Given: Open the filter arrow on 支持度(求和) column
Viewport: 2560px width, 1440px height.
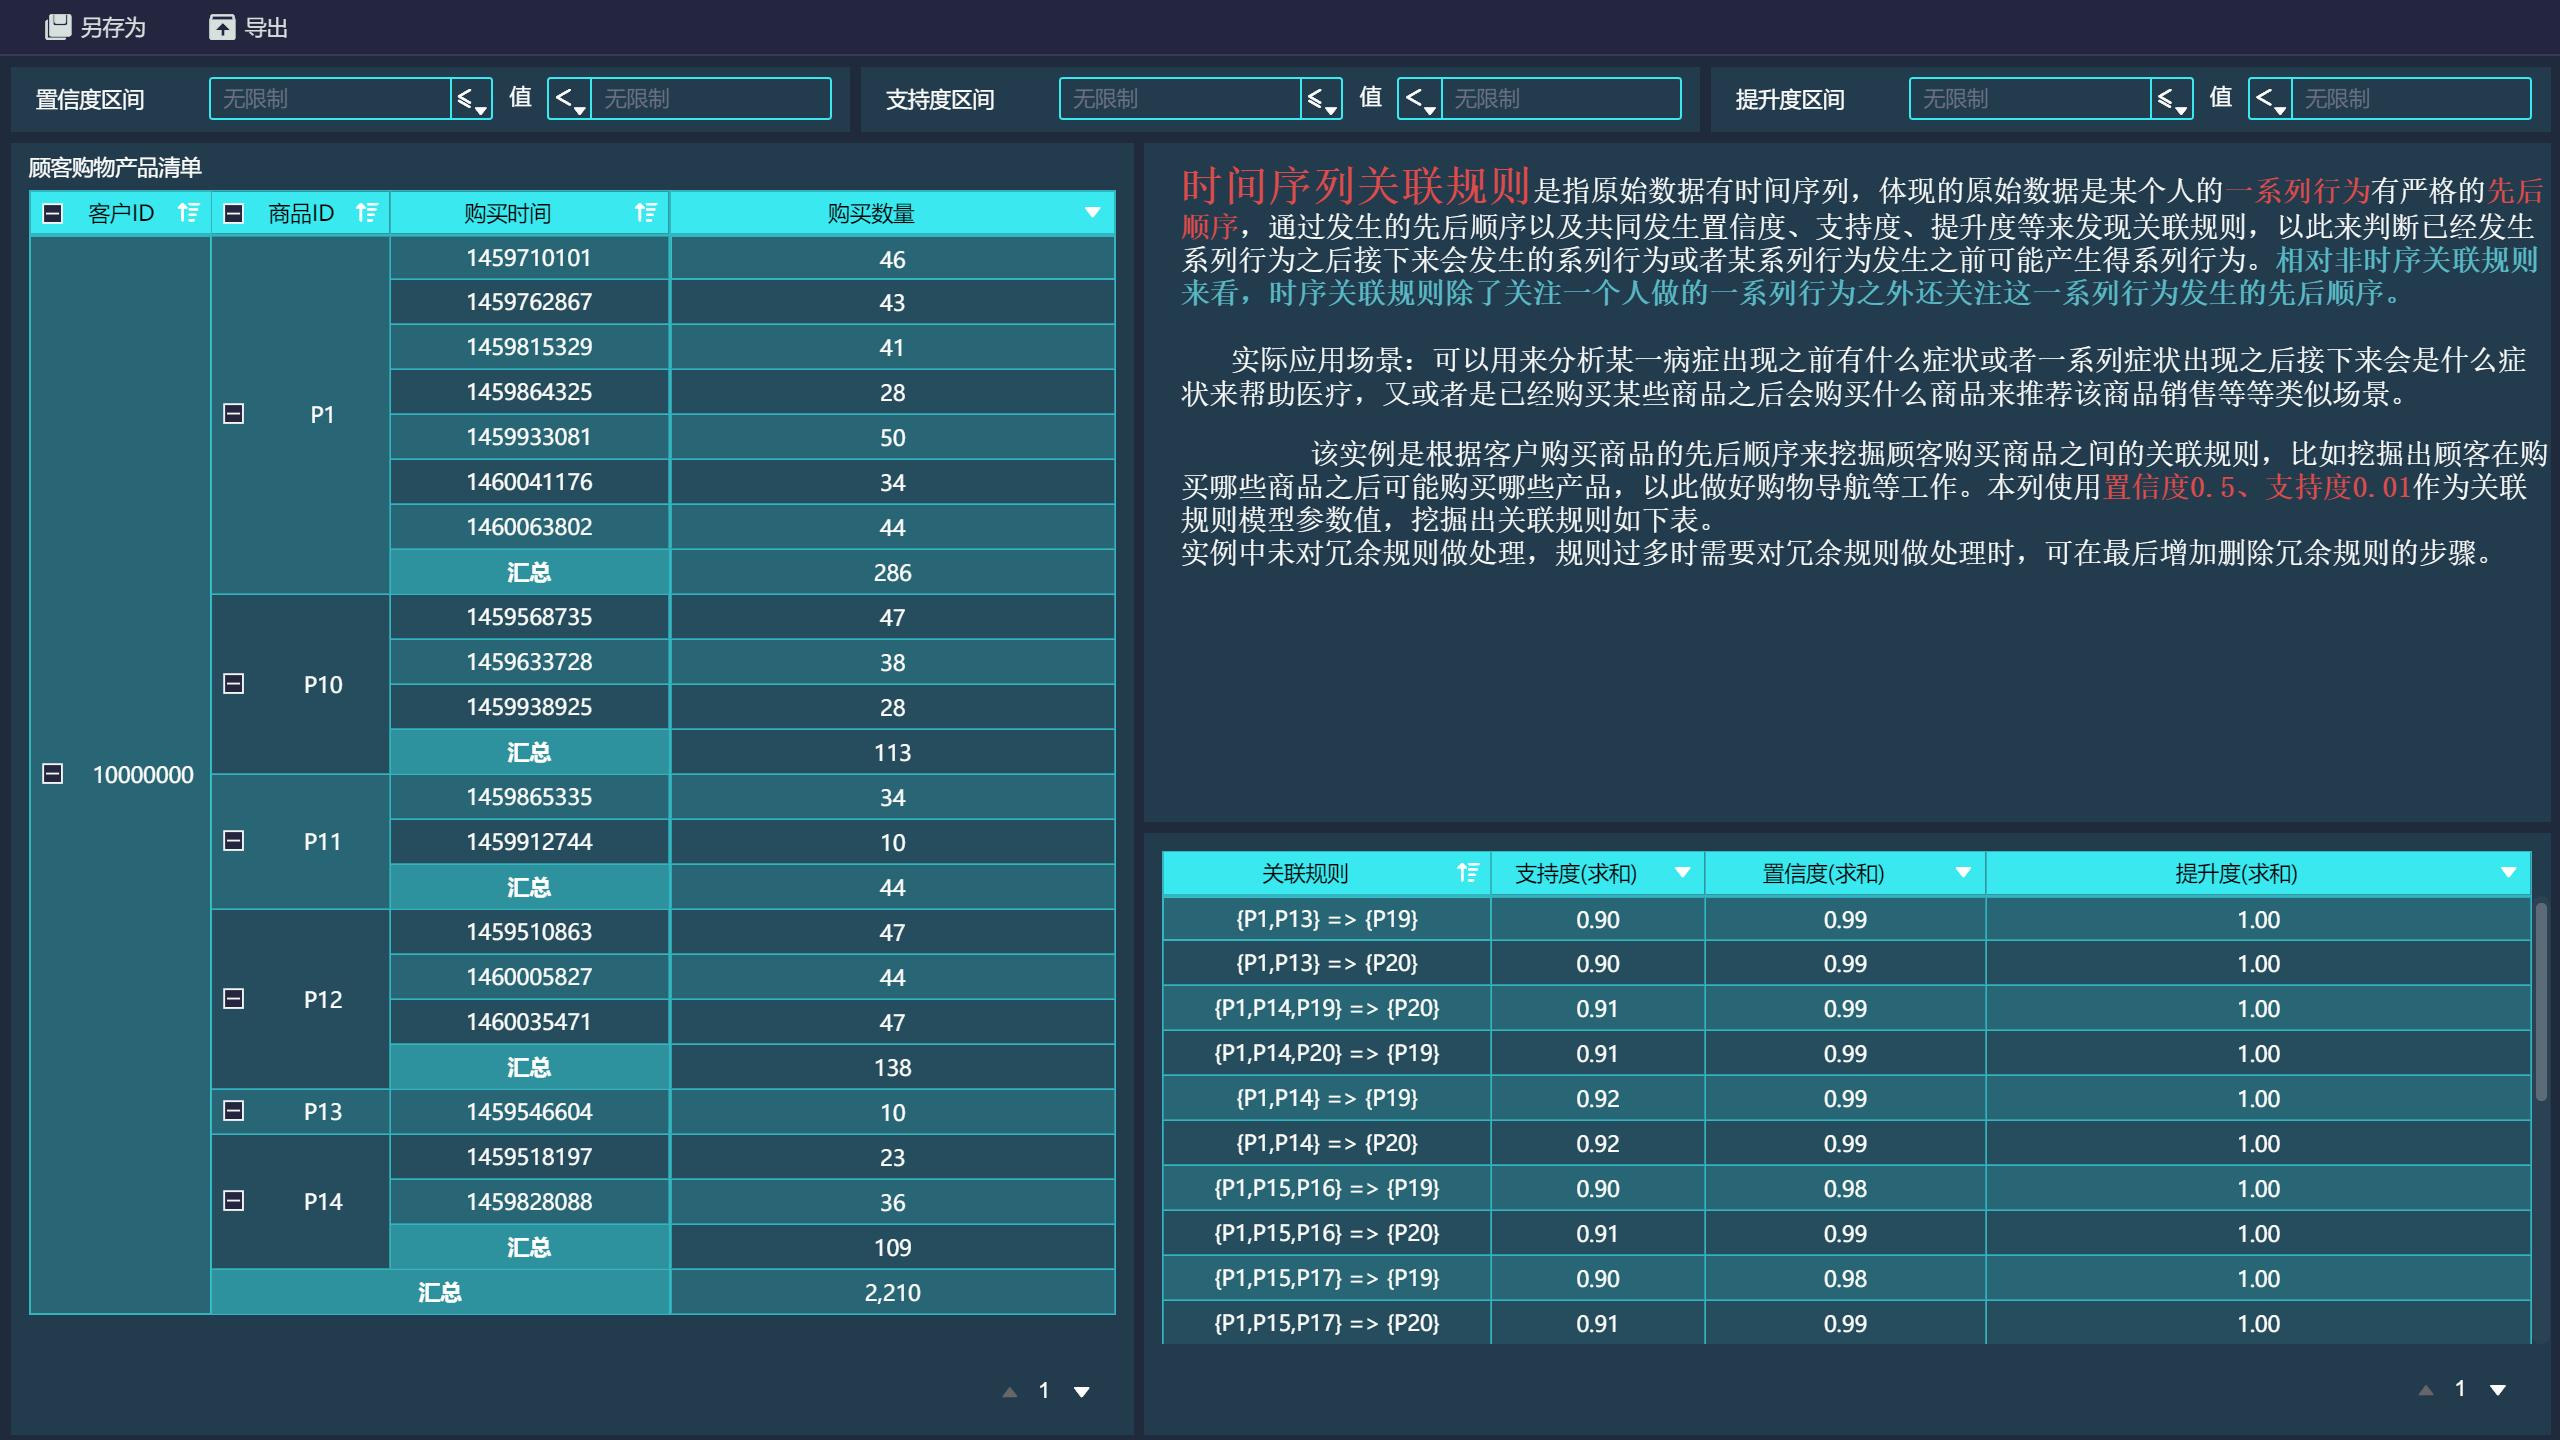Looking at the screenshot, I should pos(1682,873).
